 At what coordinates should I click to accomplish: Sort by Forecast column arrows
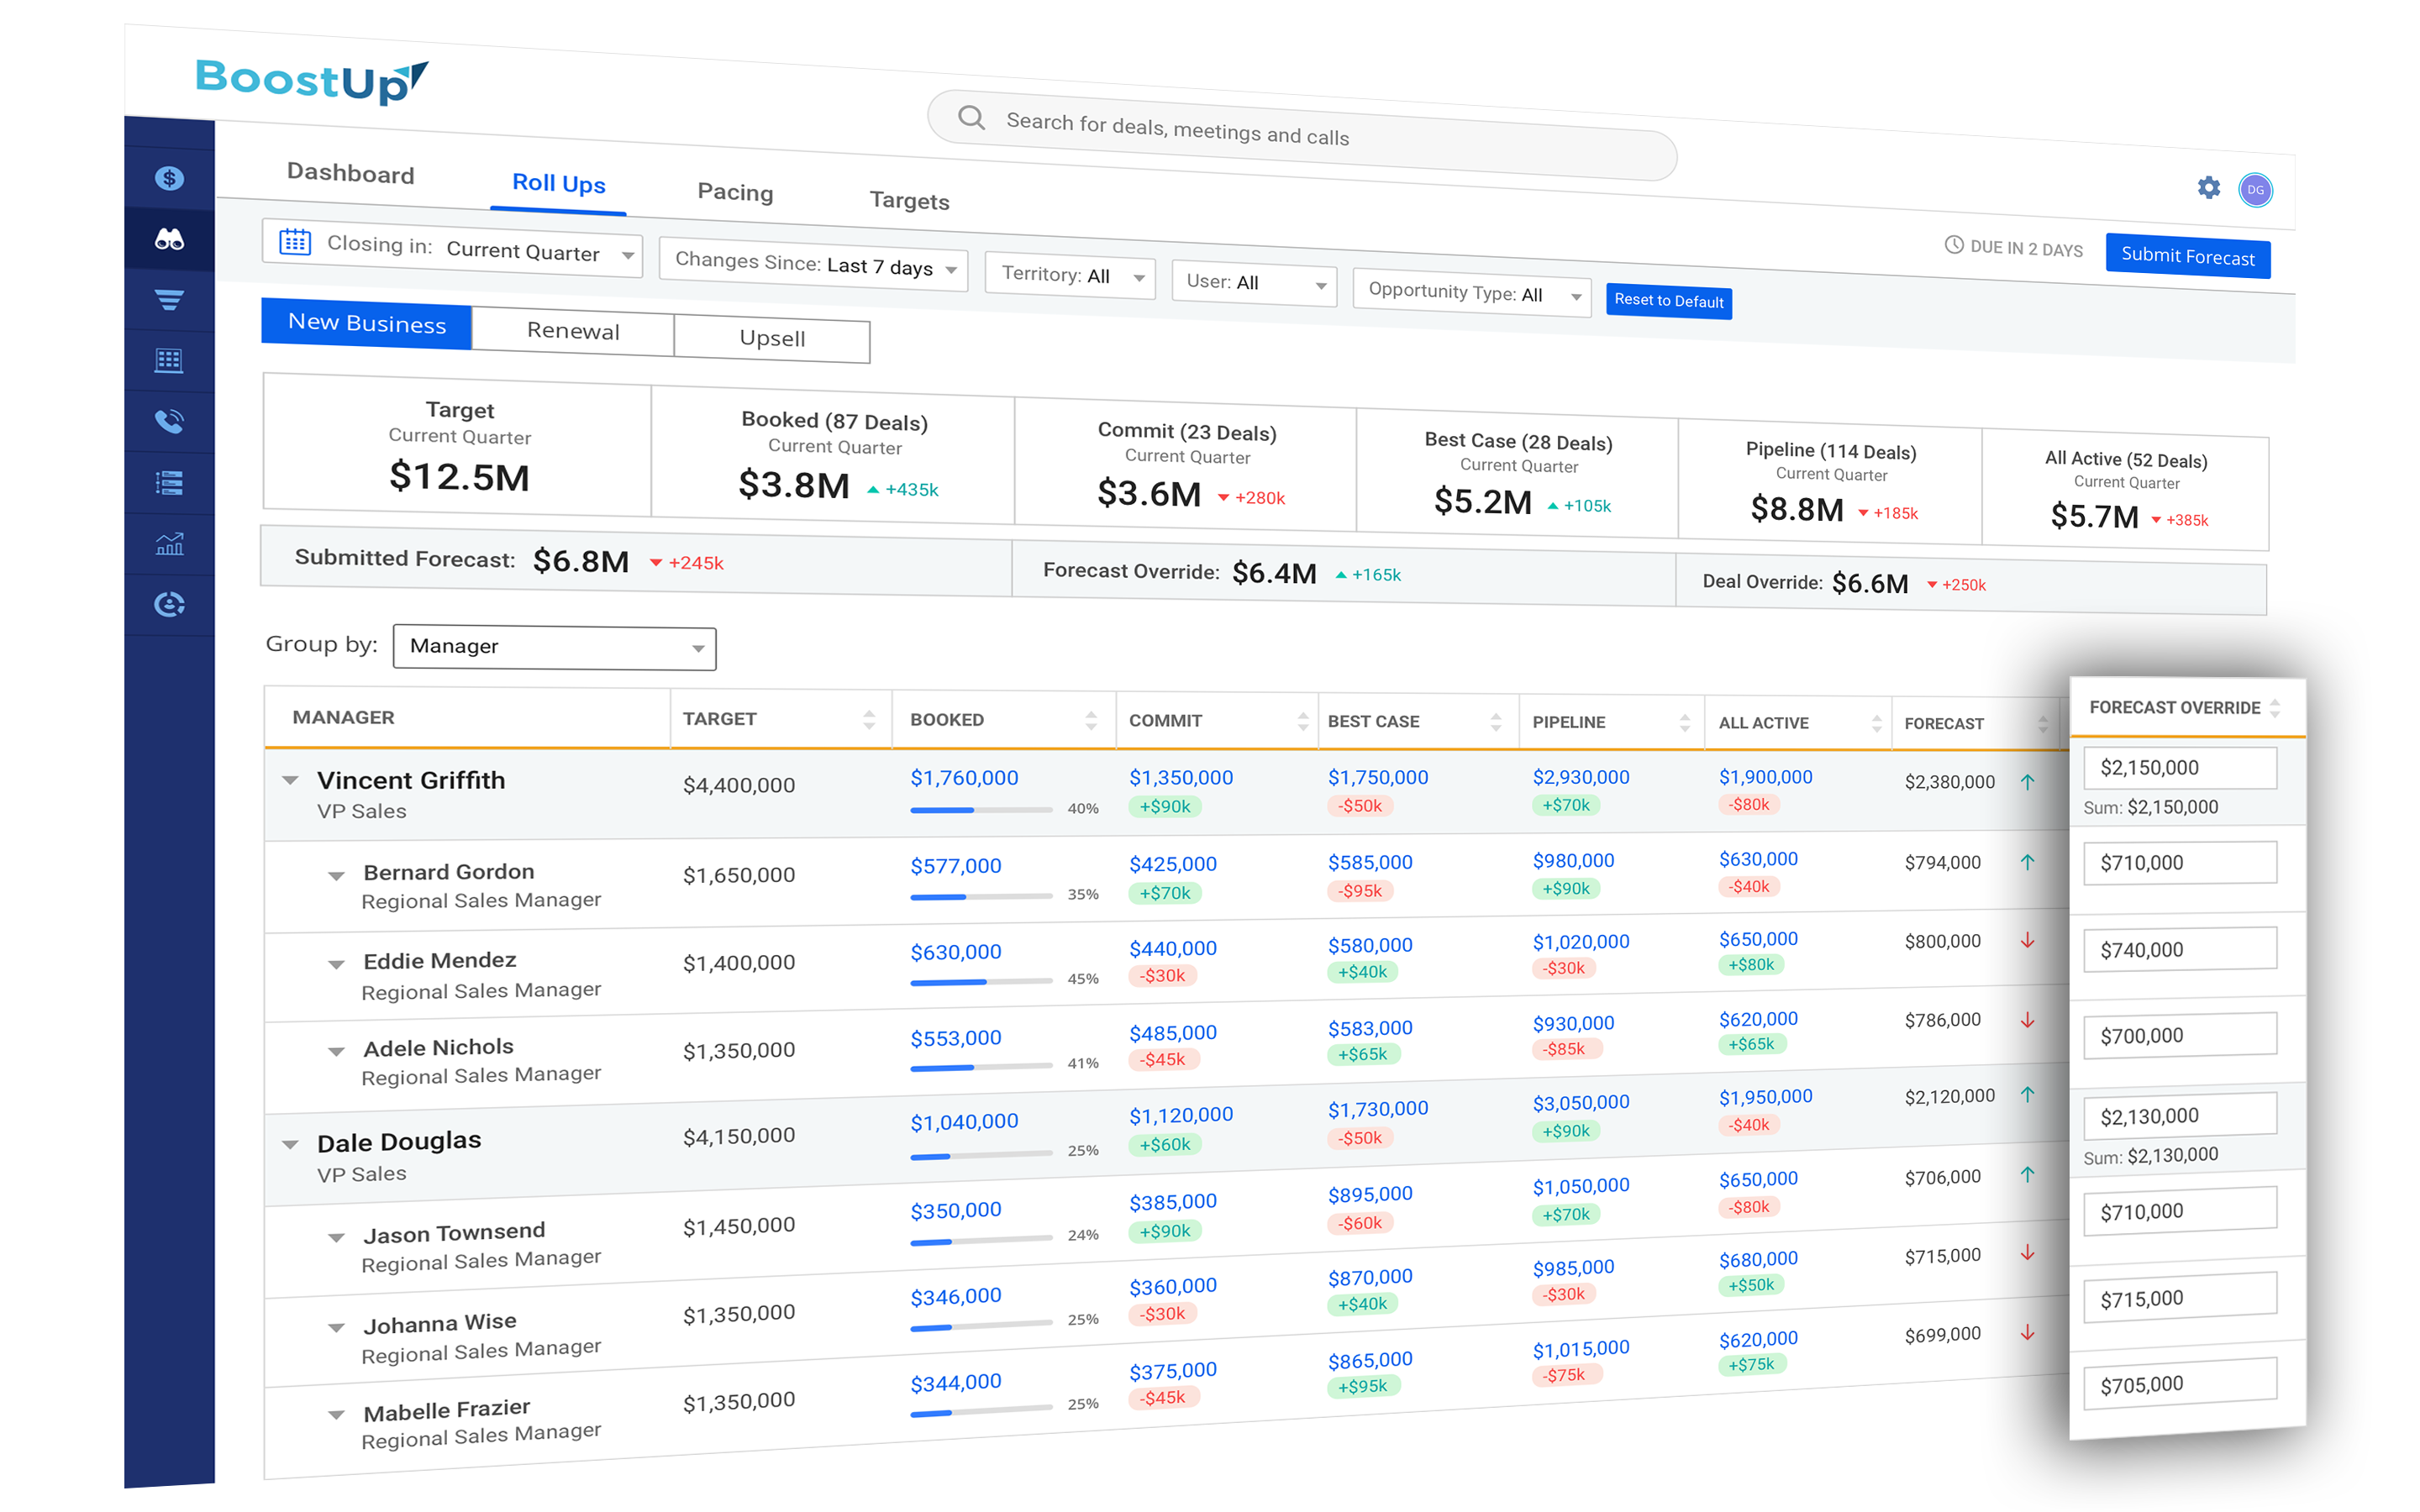(x=2043, y=724)
